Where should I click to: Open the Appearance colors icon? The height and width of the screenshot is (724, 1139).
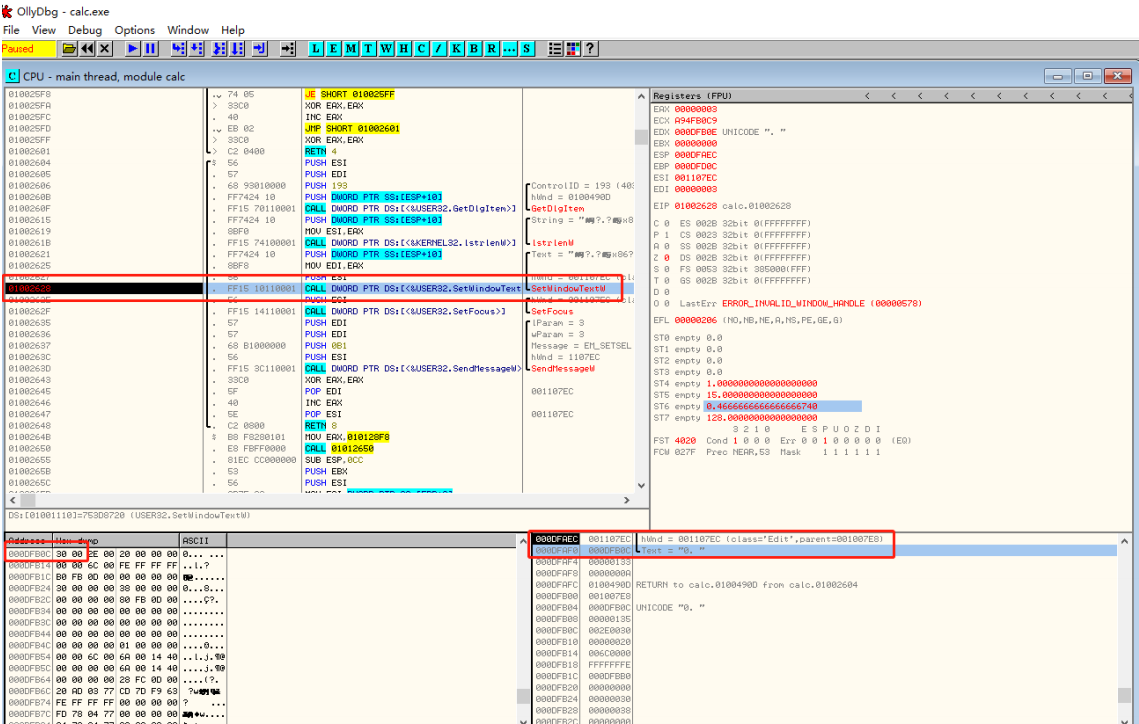click(x=573, y=49)
